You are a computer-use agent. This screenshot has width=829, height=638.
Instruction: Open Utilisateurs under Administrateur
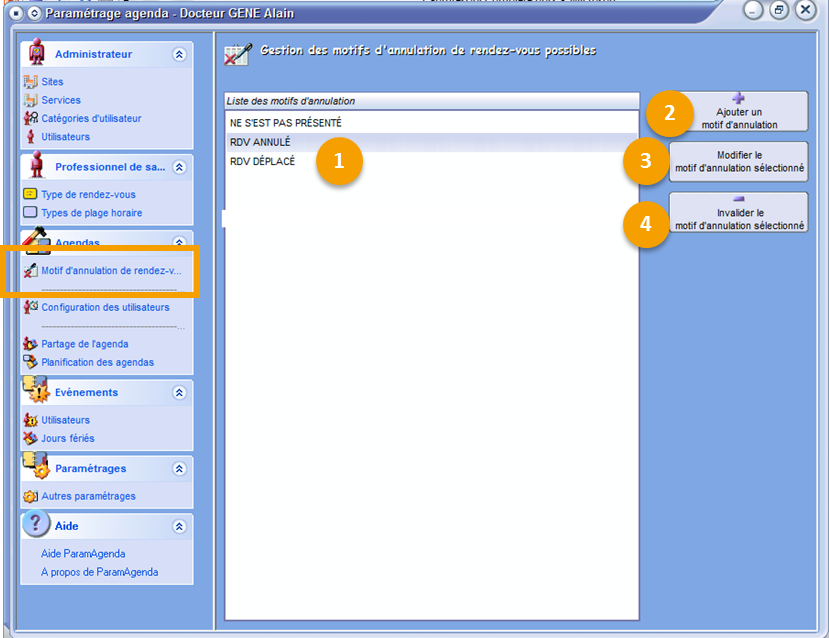click(66, 136)
